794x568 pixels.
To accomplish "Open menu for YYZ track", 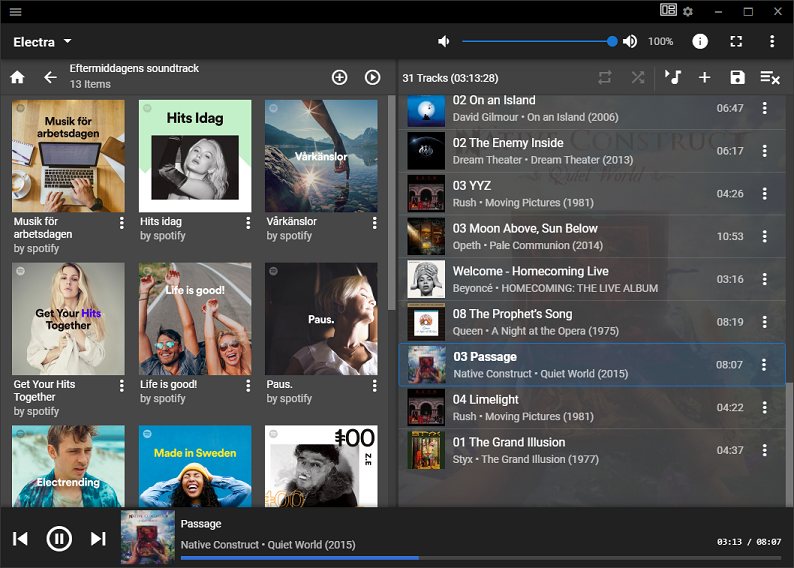I will pyautogui.click(x=765, y=193).
